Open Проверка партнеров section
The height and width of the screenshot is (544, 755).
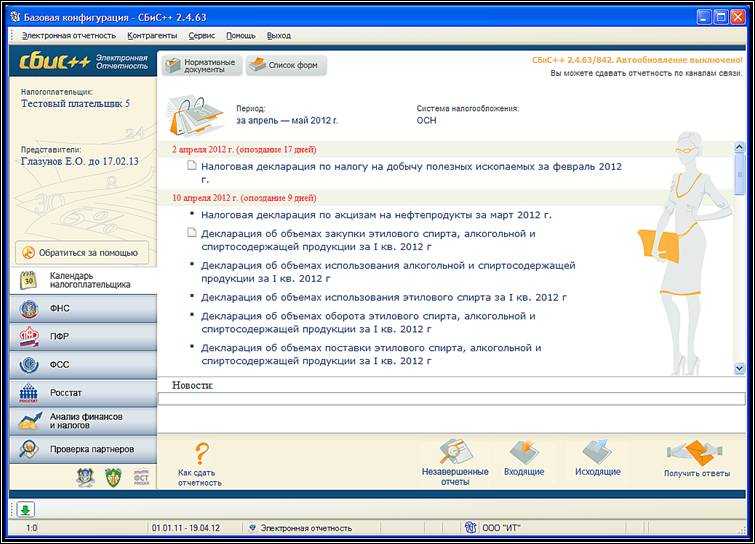(x=83, y=449)
